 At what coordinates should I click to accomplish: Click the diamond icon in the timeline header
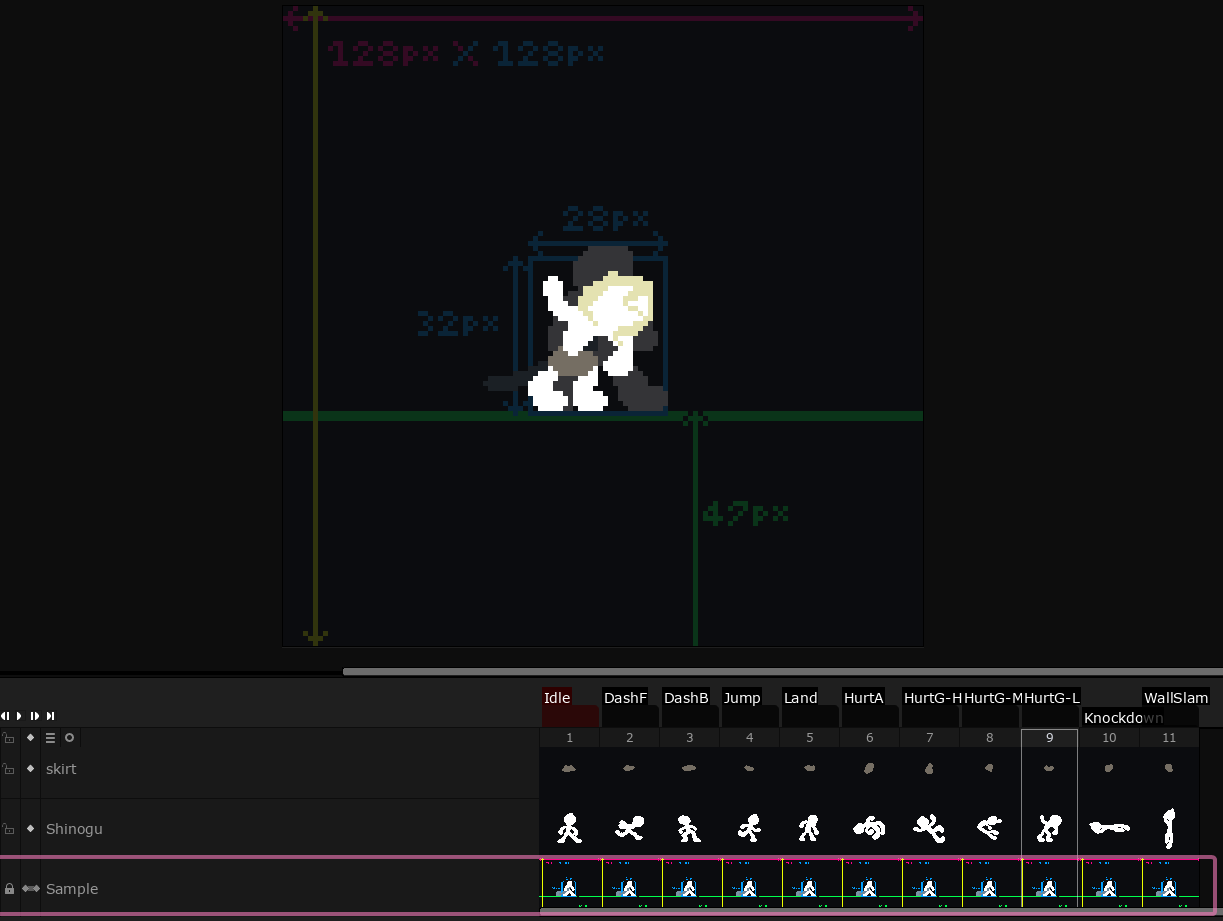pos(30,738)
